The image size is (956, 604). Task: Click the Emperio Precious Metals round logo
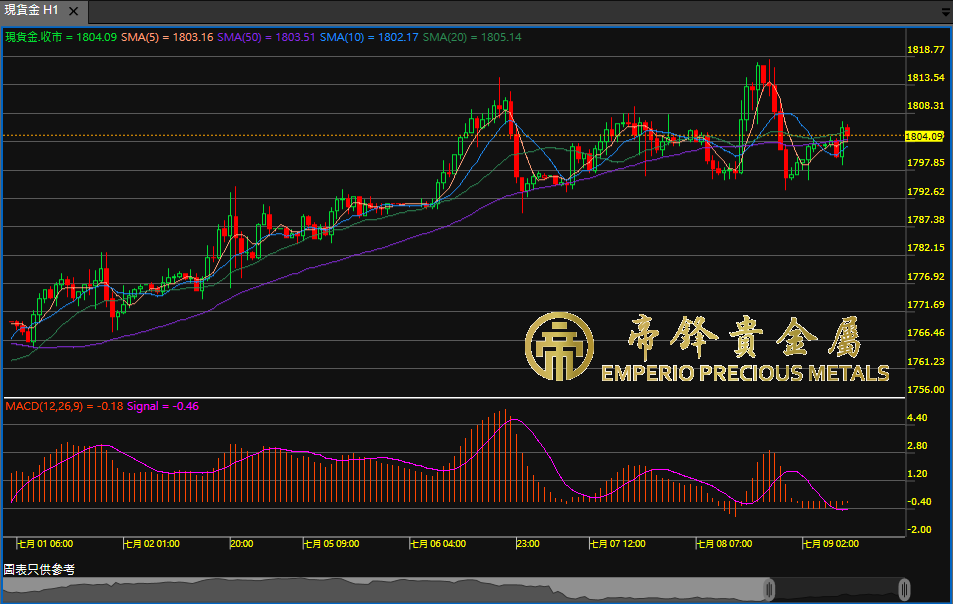point(560,347)
